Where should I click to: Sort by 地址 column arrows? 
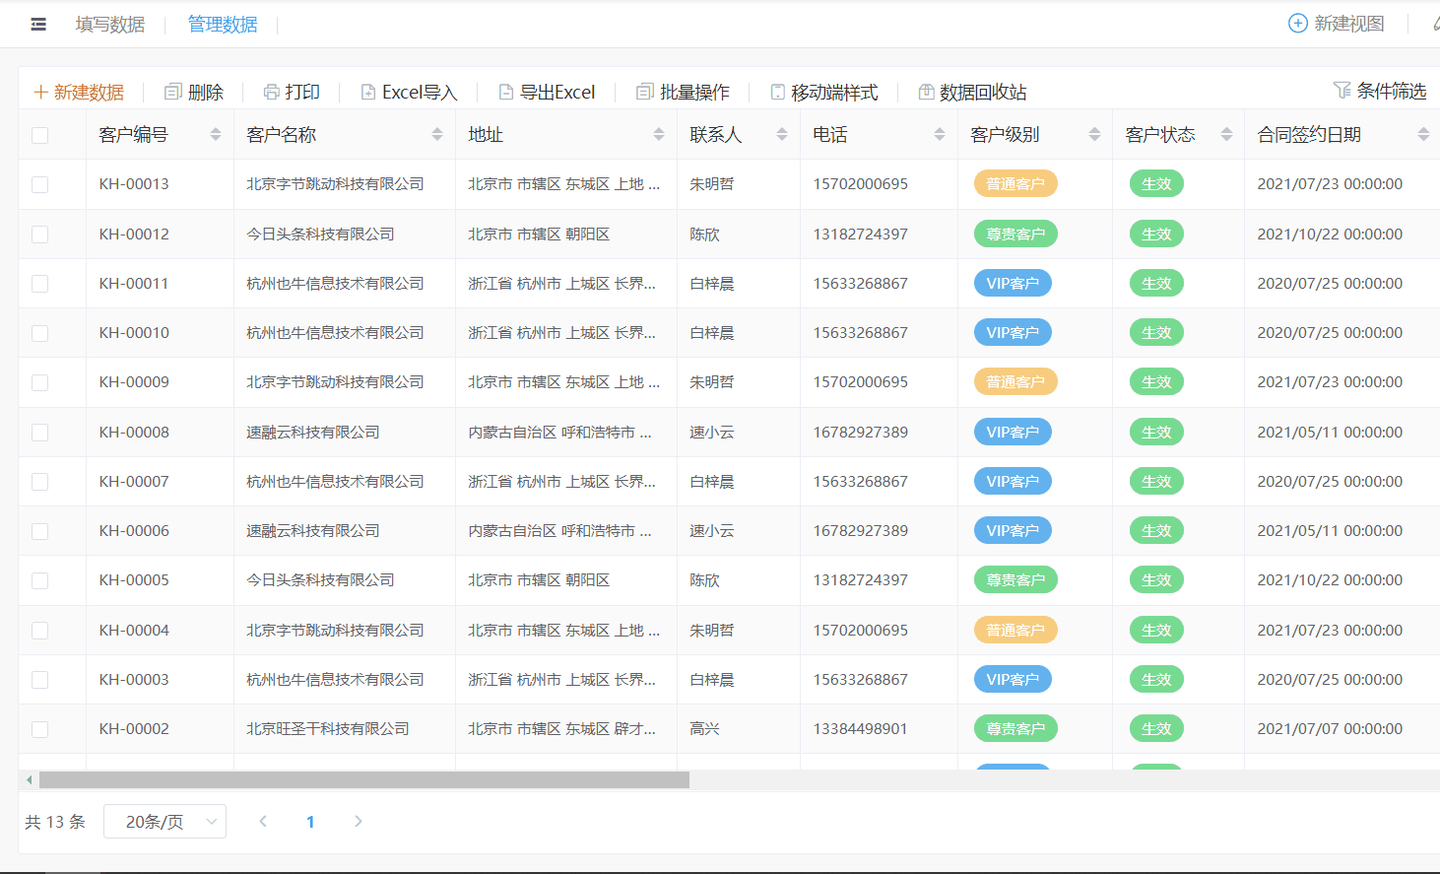658,134
